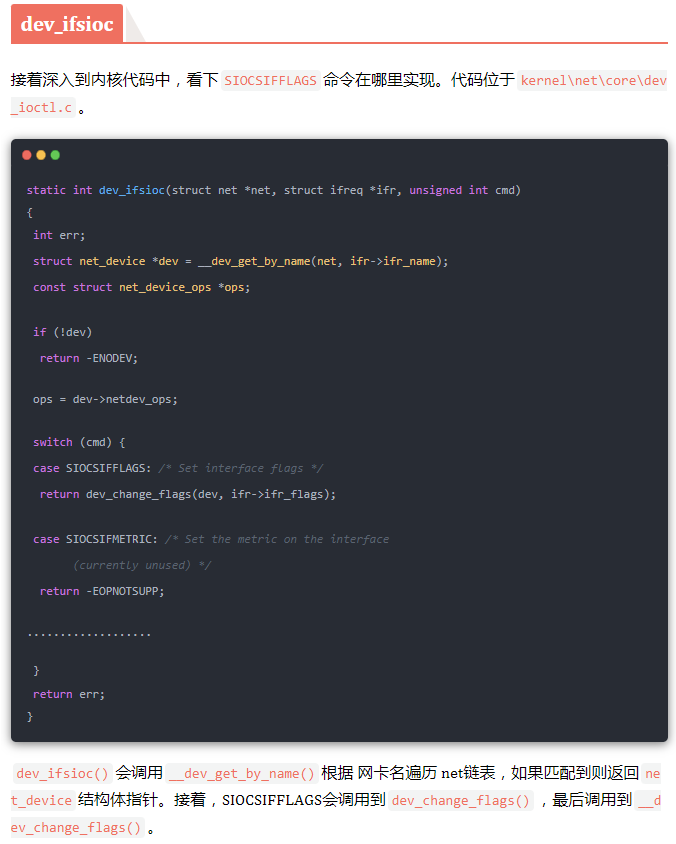Click the 'return -EOPNOTSUPP;' code line
Viewport: 676px width, 844px height.
click(102, 591)
